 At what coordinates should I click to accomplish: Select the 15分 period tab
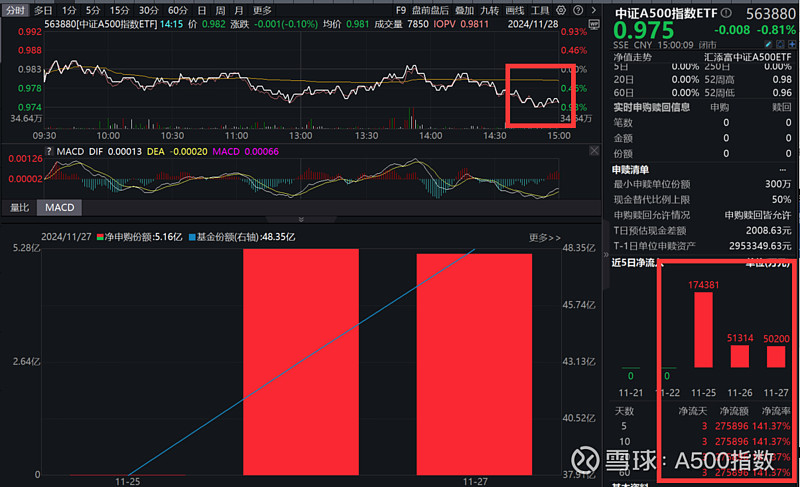[119, 10]
